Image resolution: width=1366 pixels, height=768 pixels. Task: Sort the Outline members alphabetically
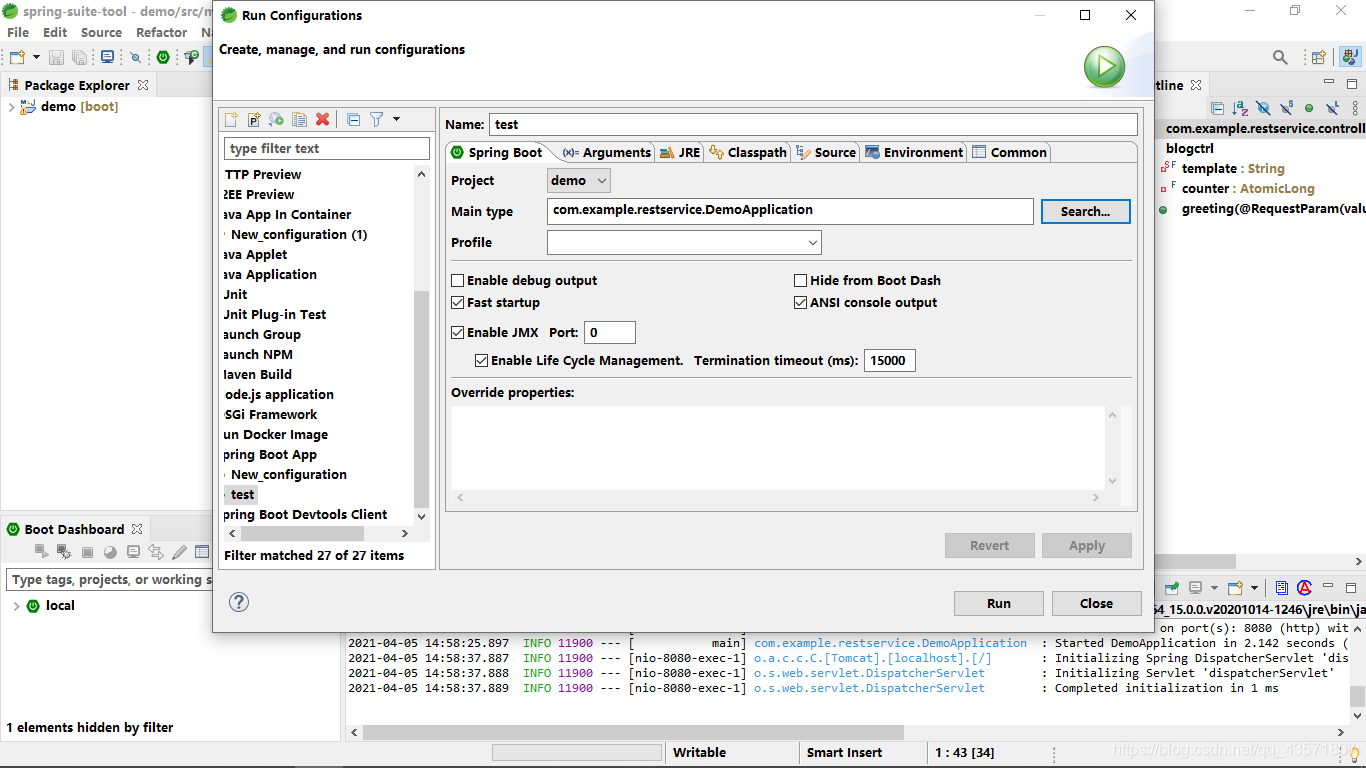click(x=1240, y=108)
